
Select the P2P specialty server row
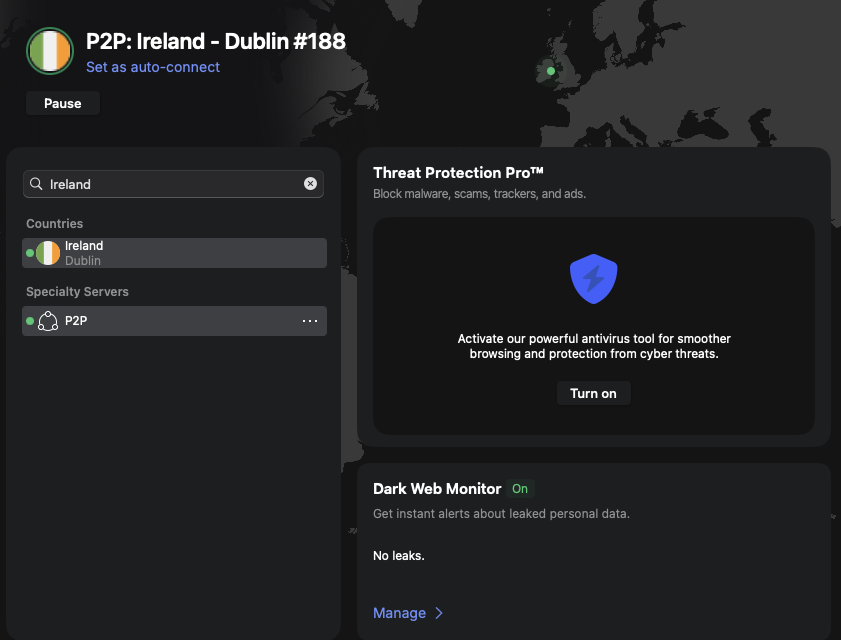[x=174, y=321]
